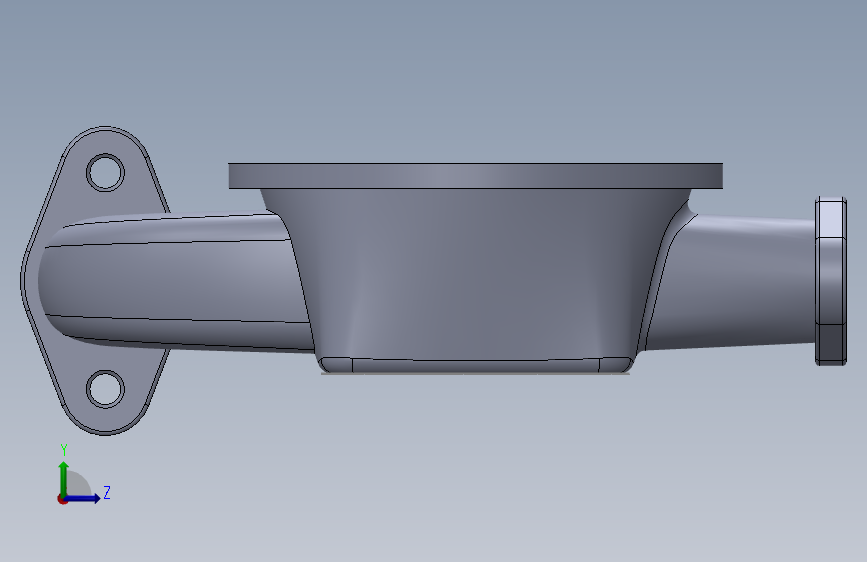Click the red X axis origin of triad

pos(62,499)
